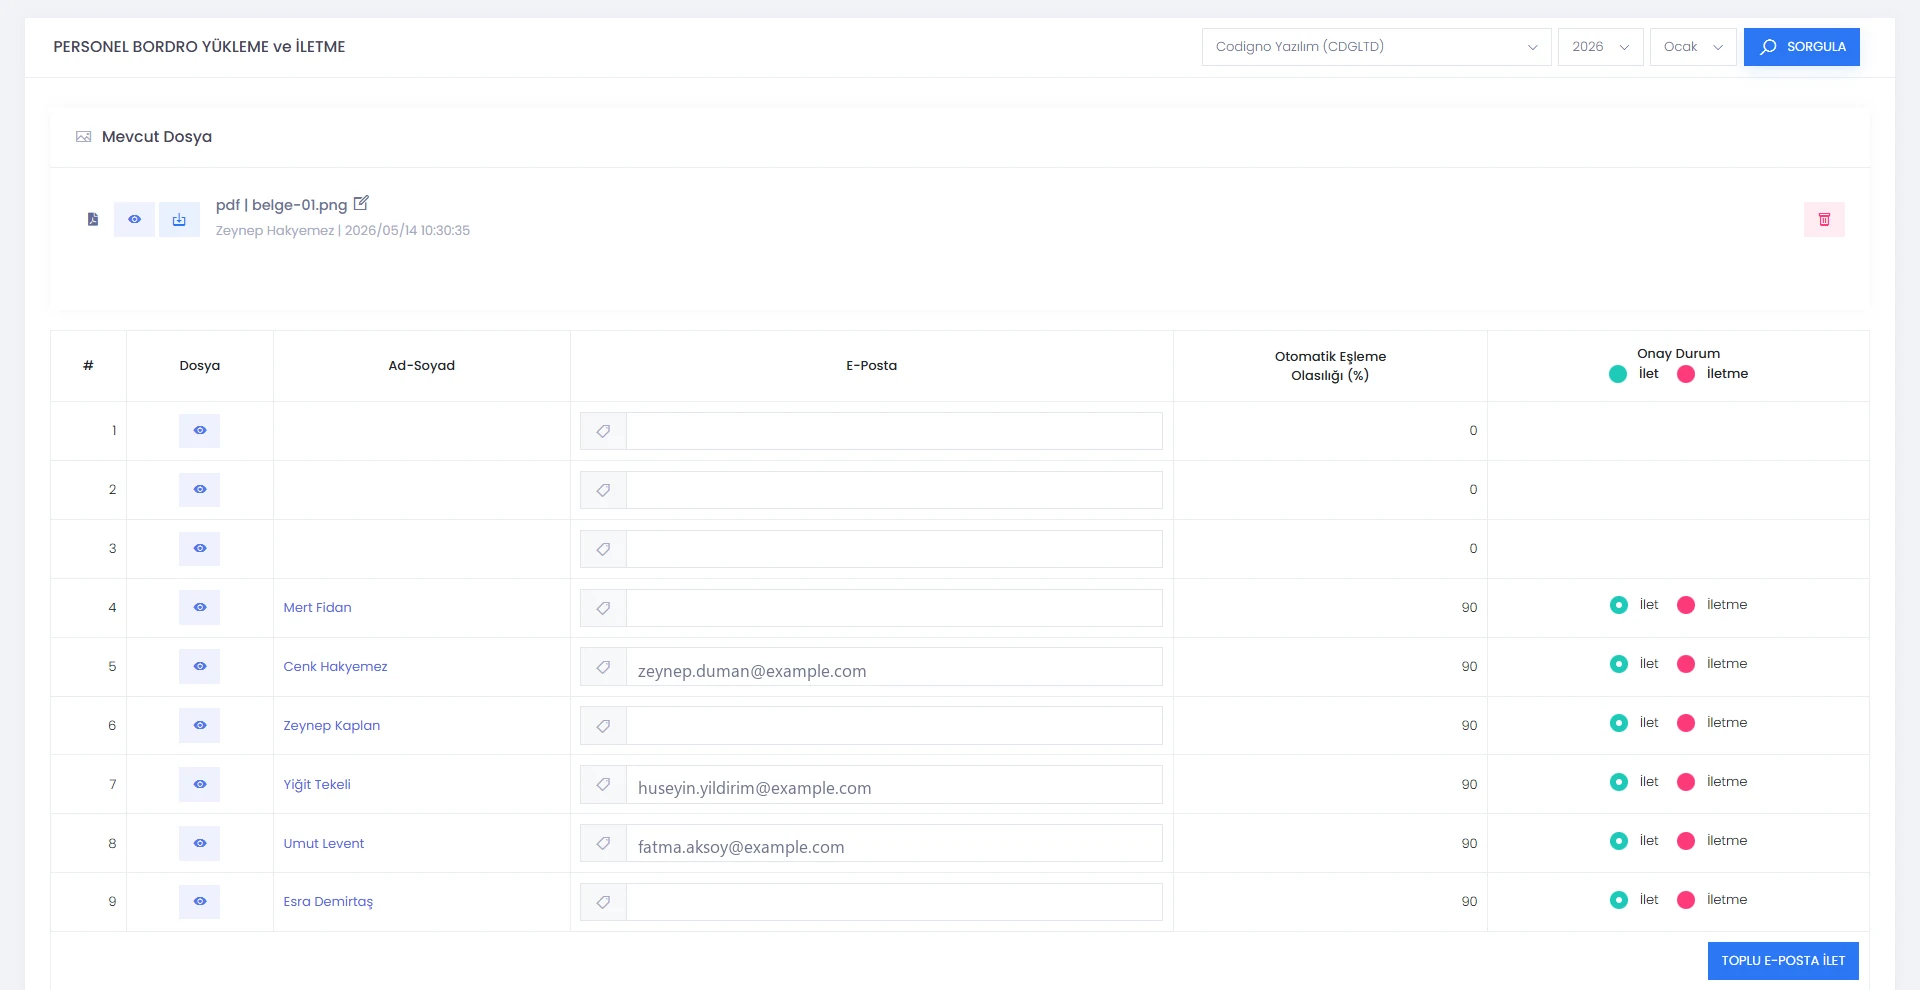Preview the belge-01.png file with eye icon
This screenshot has width=1920, height=990.
click(x=134, y=220)
